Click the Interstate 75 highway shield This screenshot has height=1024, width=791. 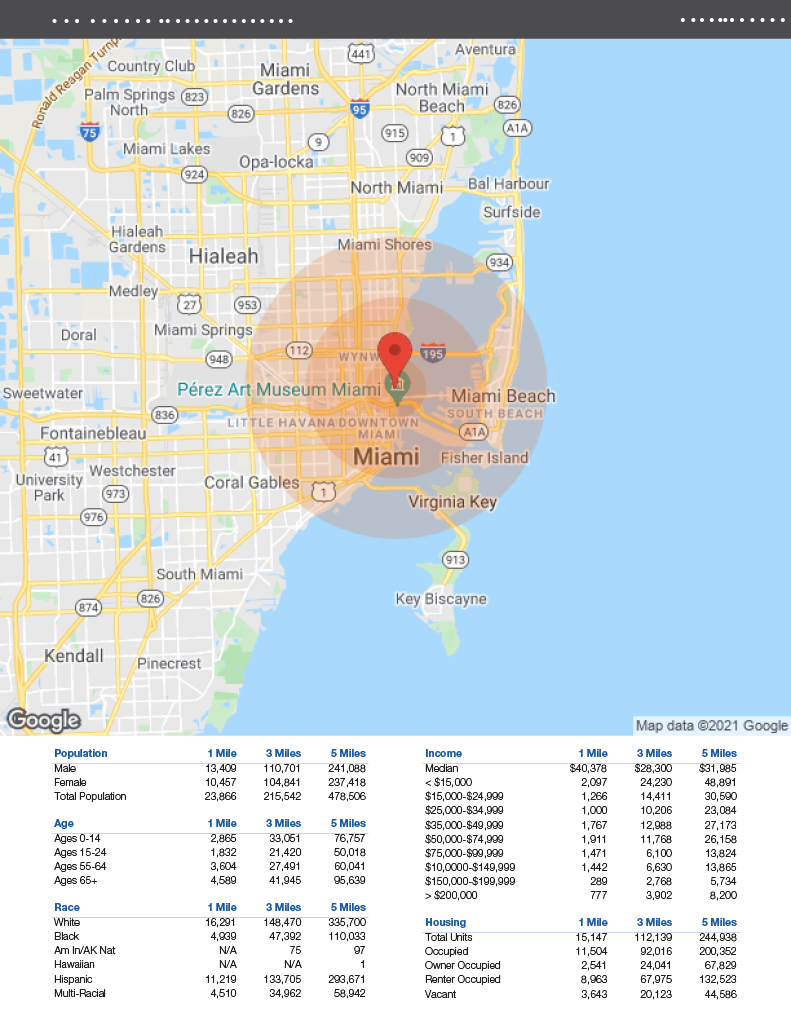pos(90,131)
